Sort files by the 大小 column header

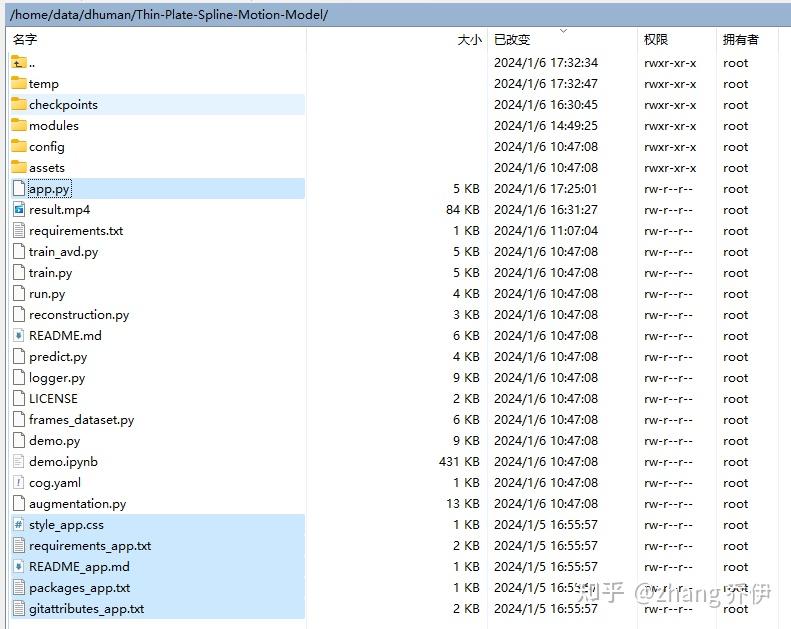coord(468,39)
